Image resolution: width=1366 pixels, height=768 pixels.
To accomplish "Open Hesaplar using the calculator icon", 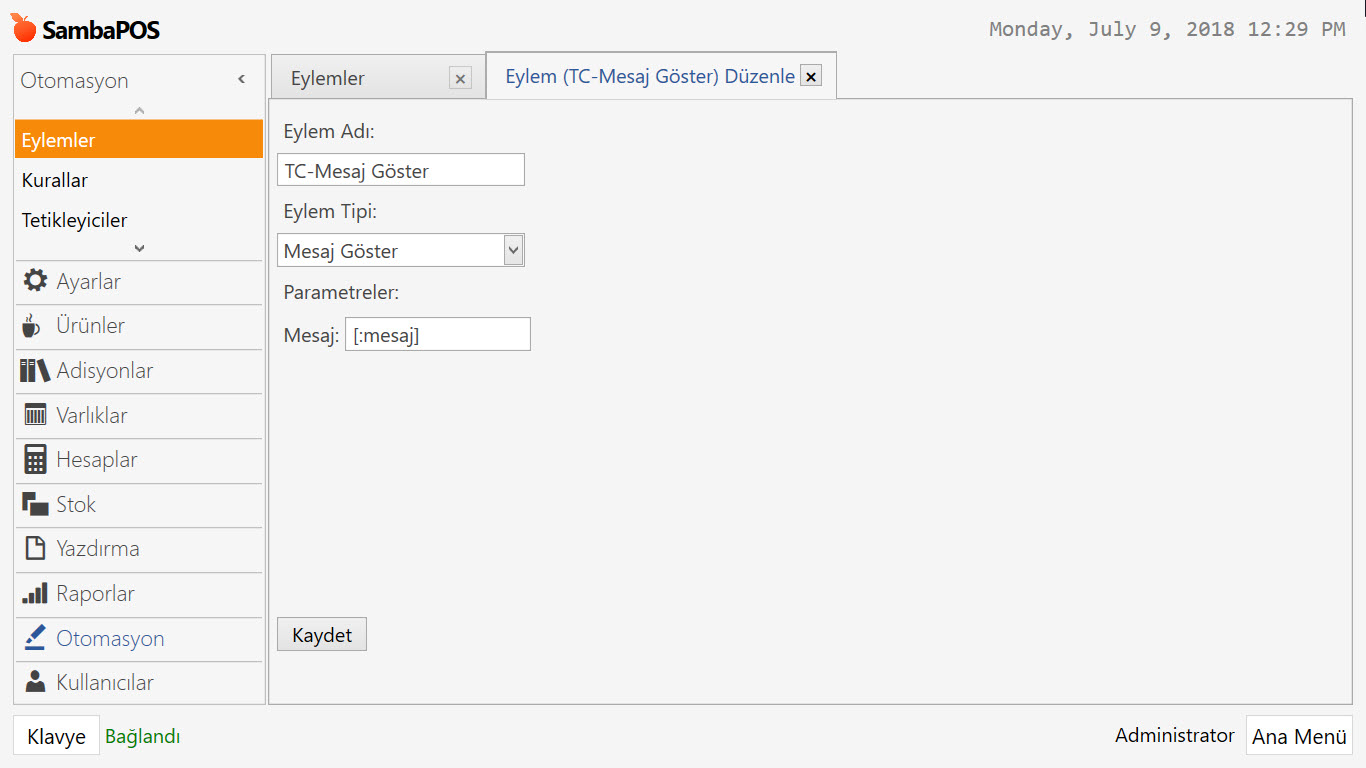I will coord(35,460).
